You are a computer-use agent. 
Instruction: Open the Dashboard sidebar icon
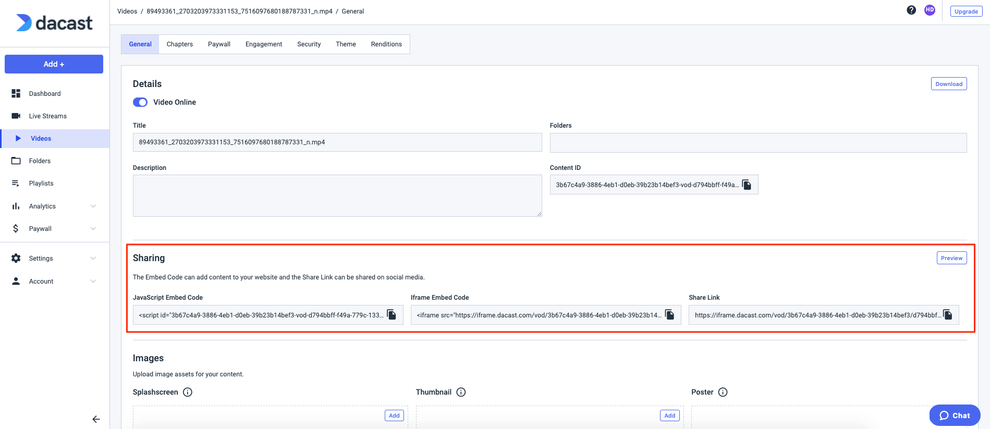click(16, 94)
